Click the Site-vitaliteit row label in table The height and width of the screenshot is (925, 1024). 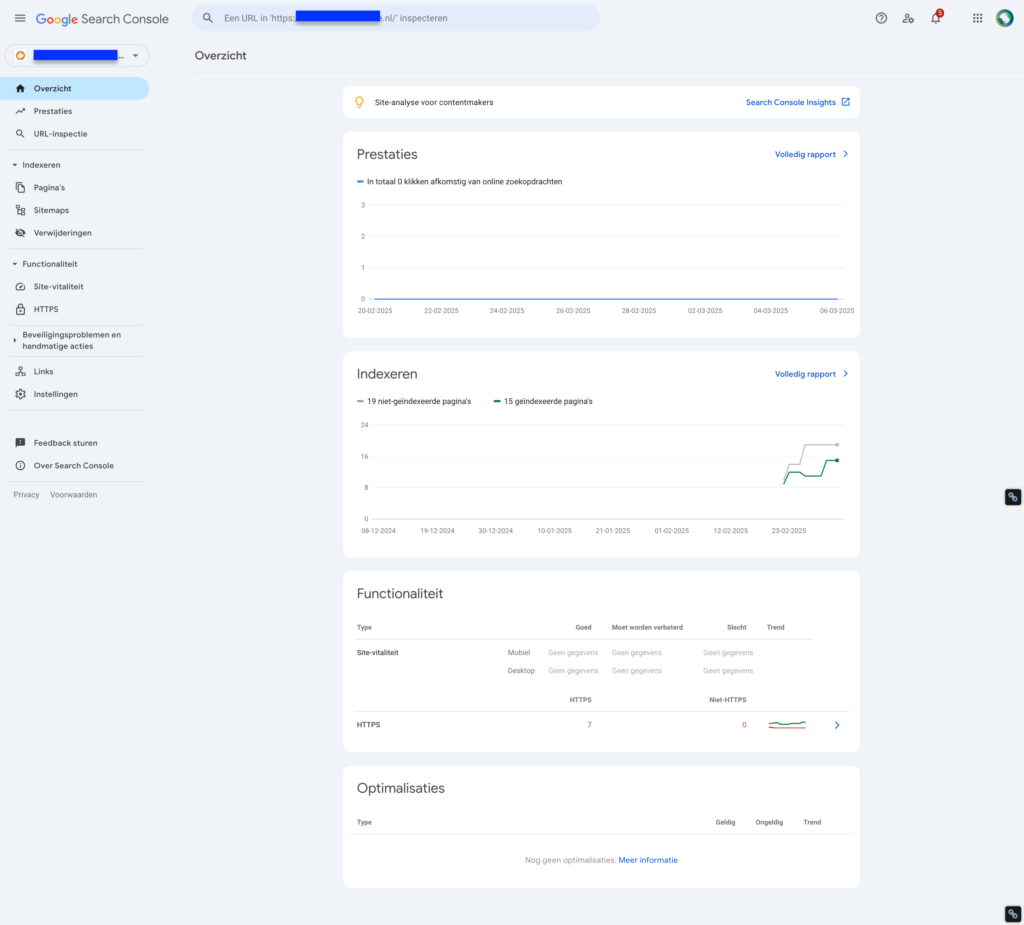pos(377,653)
